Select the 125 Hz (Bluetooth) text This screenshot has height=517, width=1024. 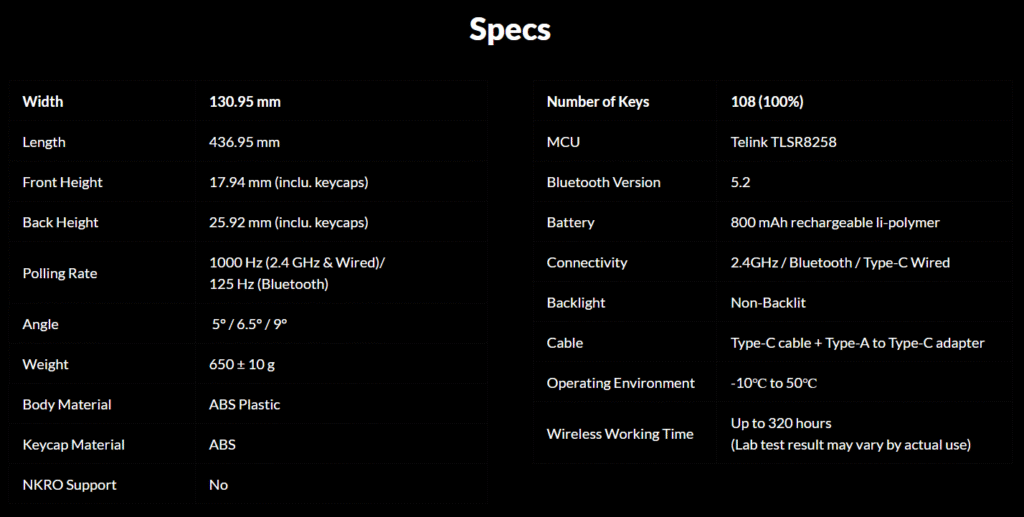(268, 284)
